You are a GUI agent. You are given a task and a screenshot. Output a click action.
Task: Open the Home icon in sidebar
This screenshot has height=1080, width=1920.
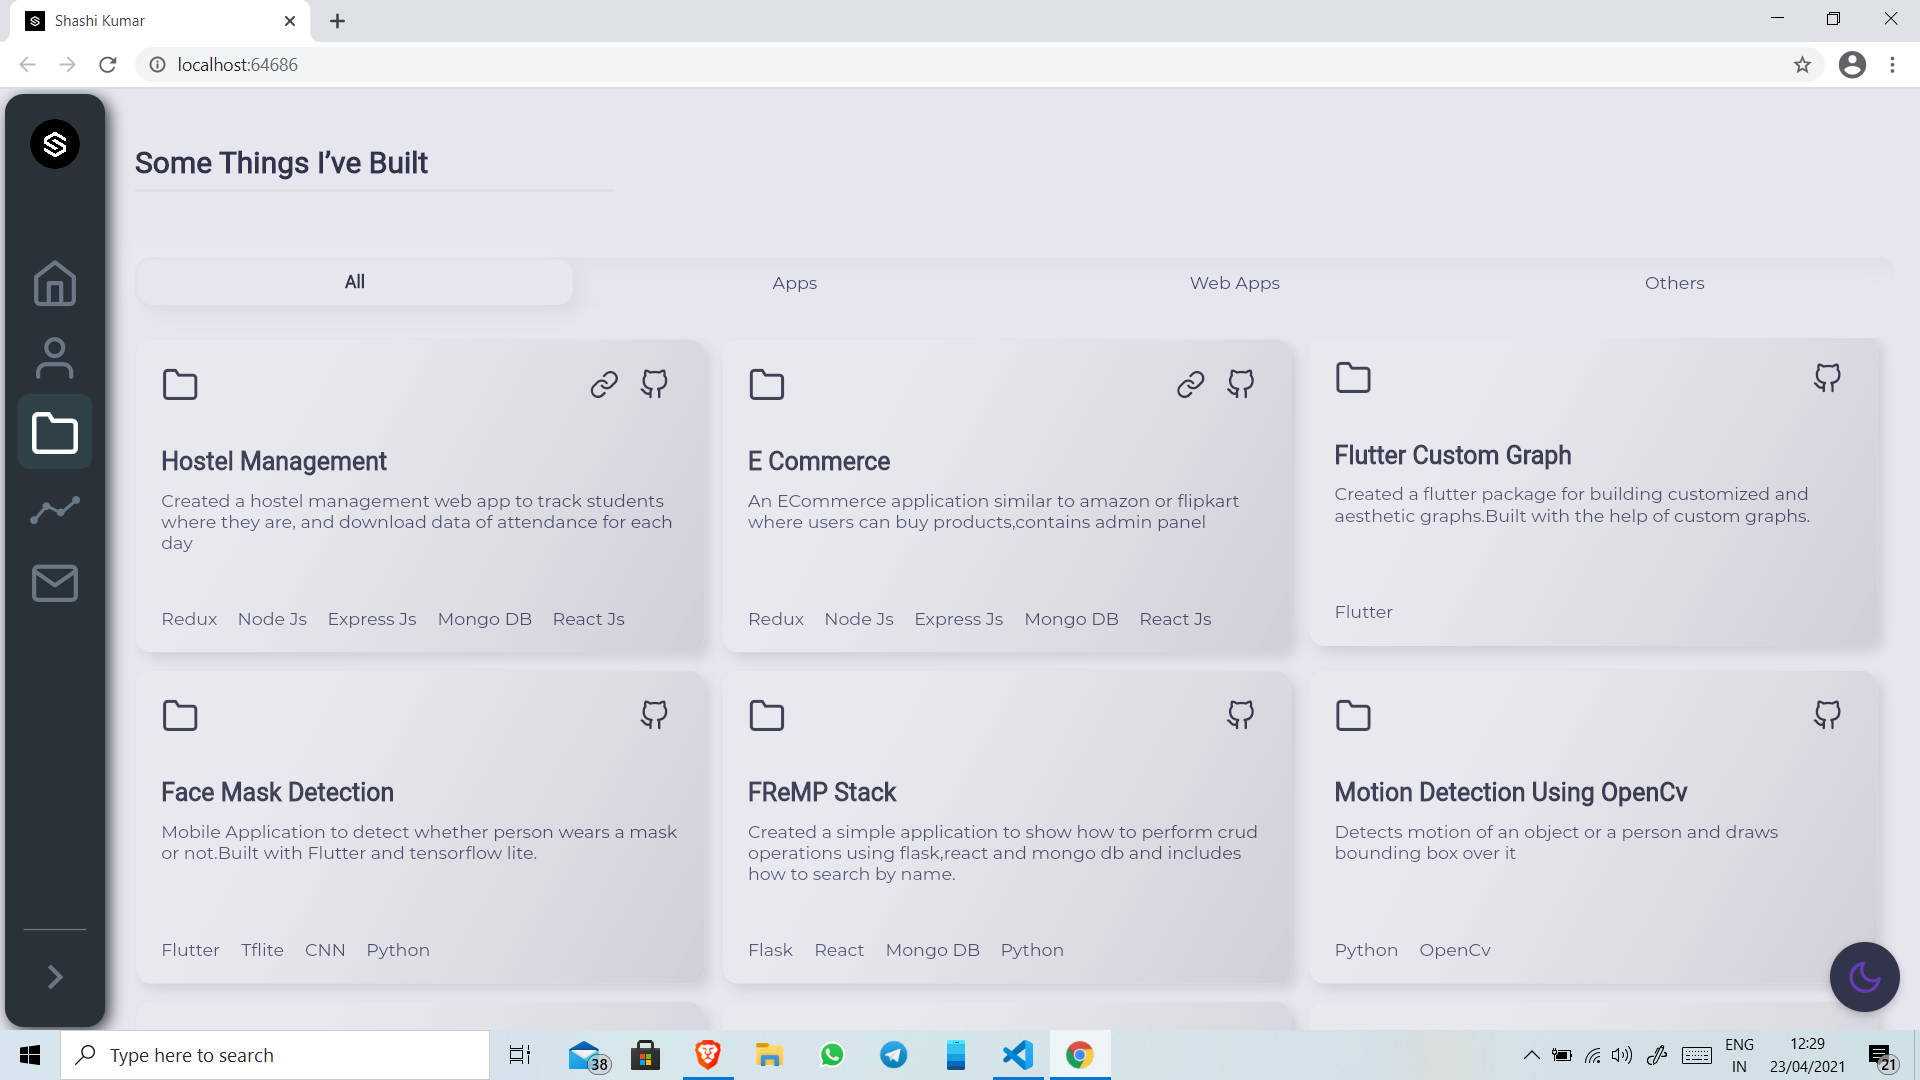click(54, 283)
